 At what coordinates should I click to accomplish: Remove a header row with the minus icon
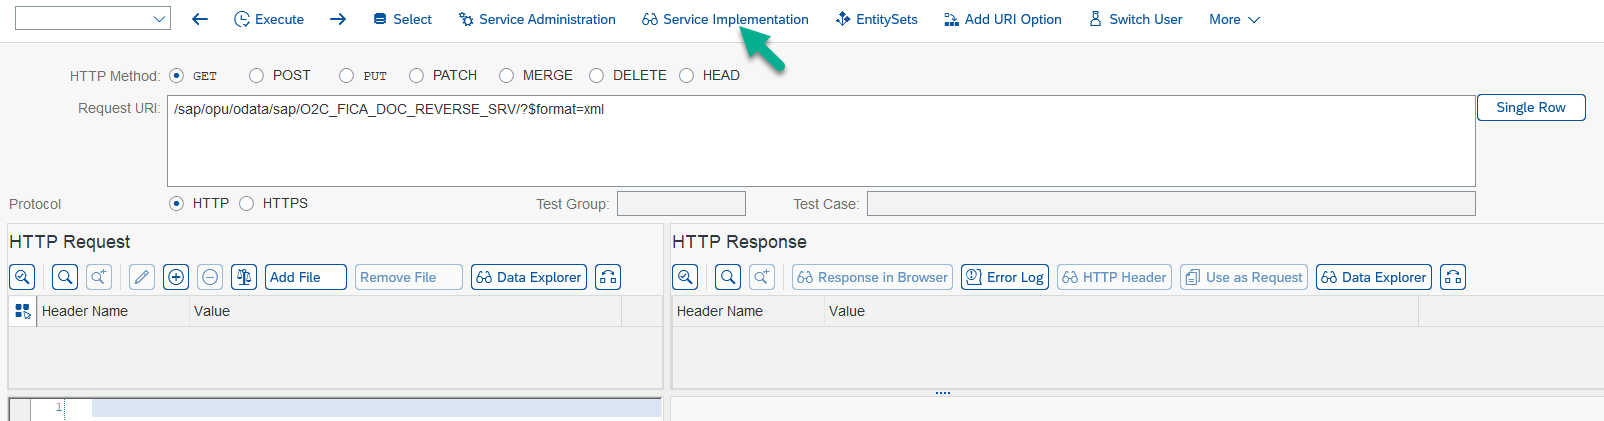(x=210, y=277)
